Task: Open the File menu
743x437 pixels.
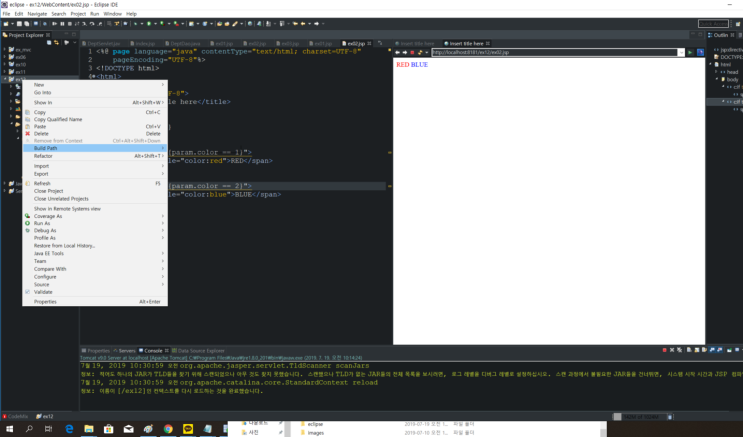Action: coord(6,14)
